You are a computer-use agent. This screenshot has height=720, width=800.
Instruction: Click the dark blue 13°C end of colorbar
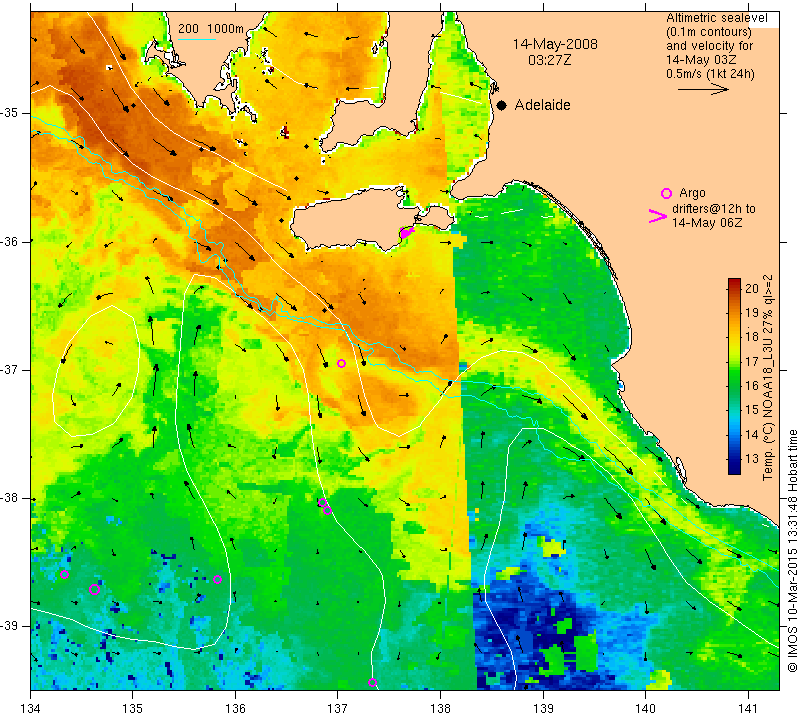click(734, 469)
